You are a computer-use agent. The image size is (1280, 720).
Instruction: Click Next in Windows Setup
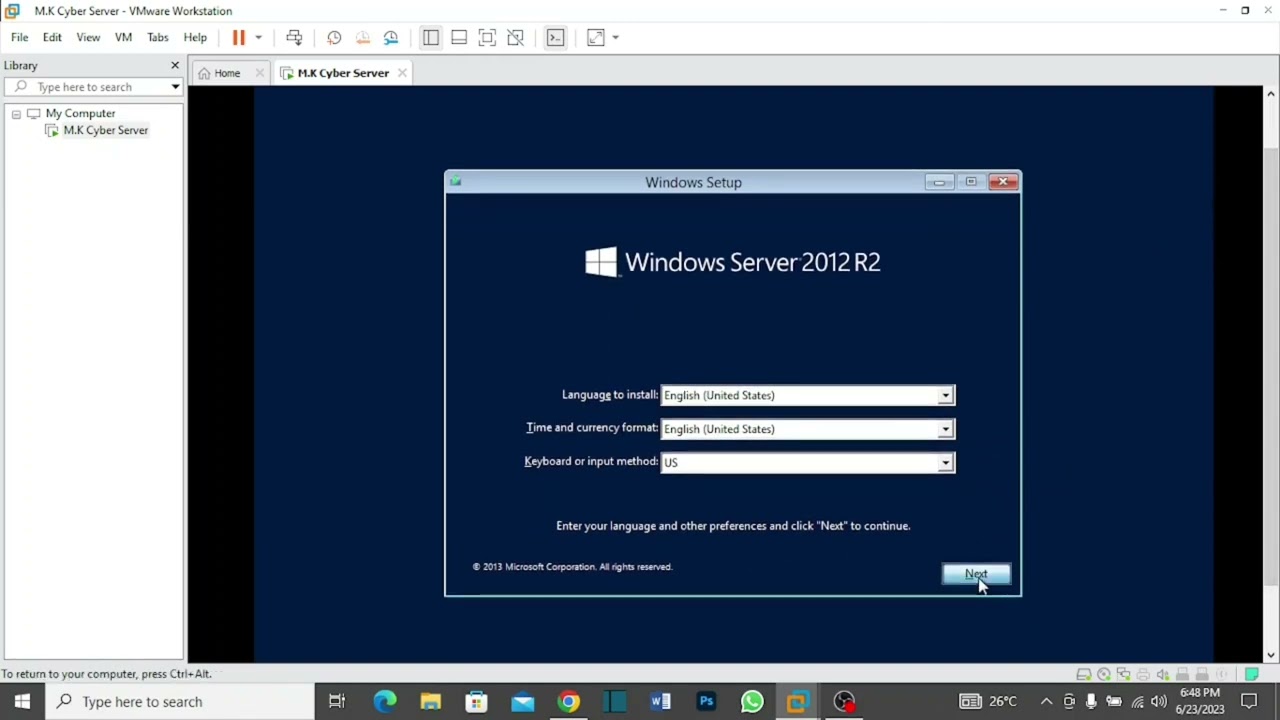(976, 574)
